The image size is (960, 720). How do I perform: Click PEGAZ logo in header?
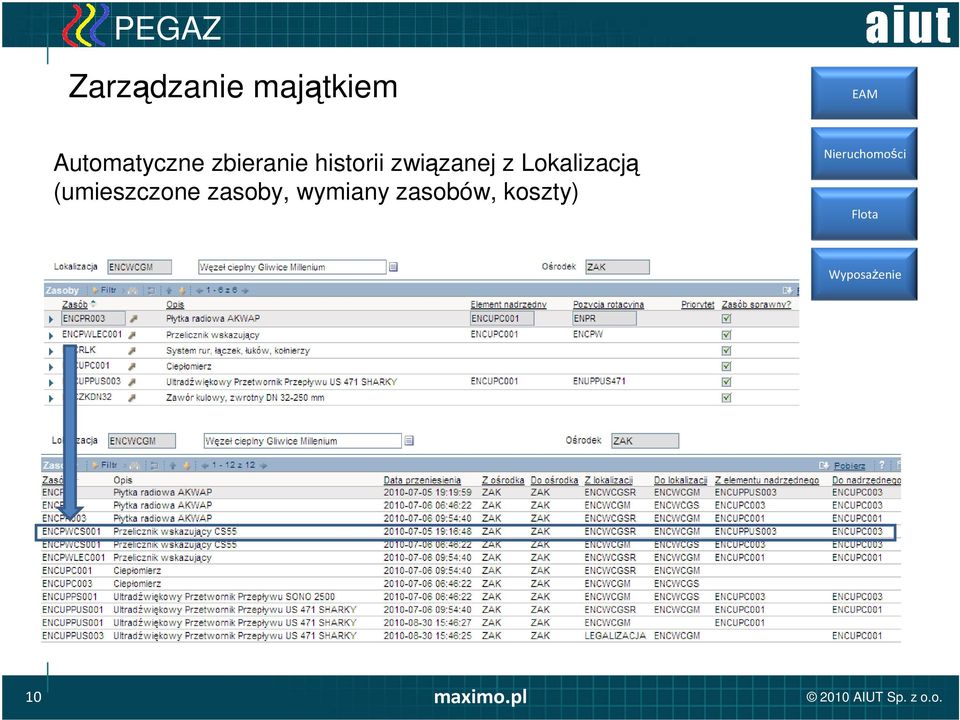click(142, 26)
